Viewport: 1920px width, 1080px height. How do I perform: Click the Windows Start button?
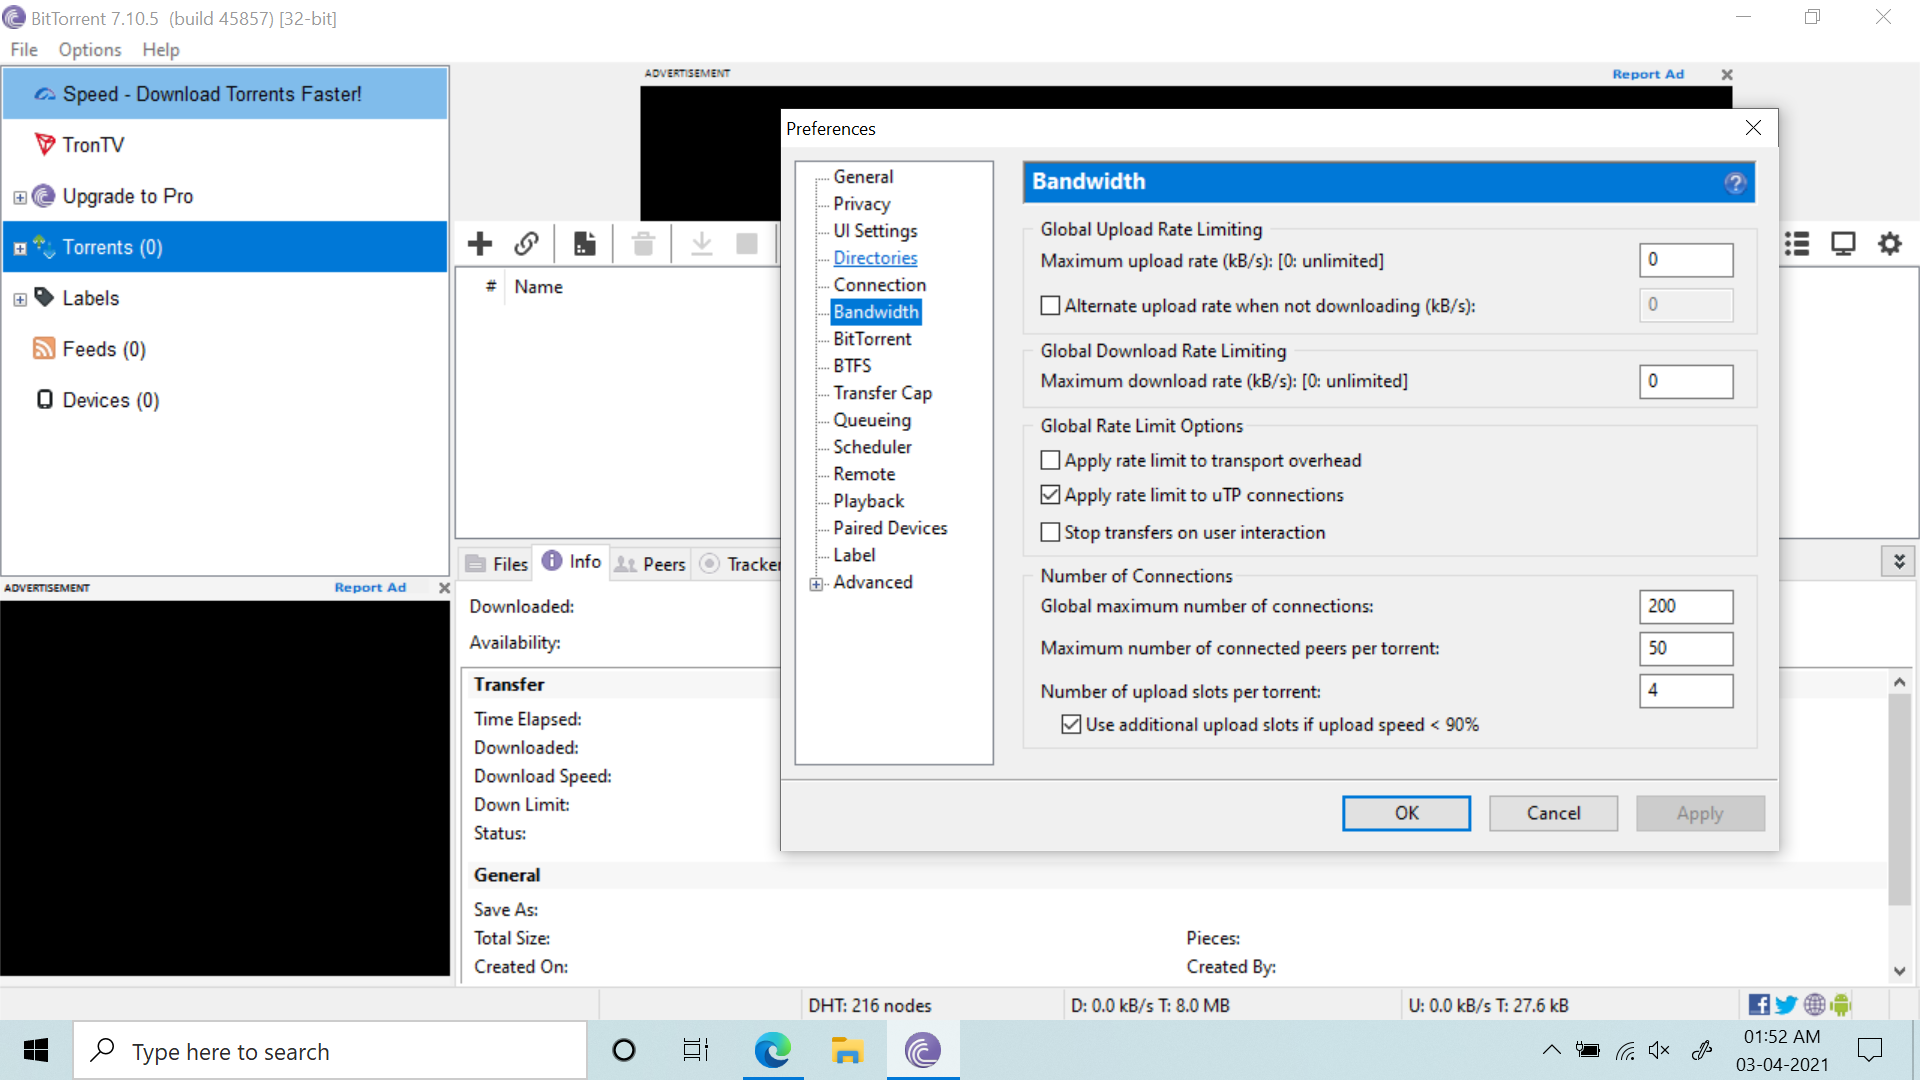click(36, 1050)
